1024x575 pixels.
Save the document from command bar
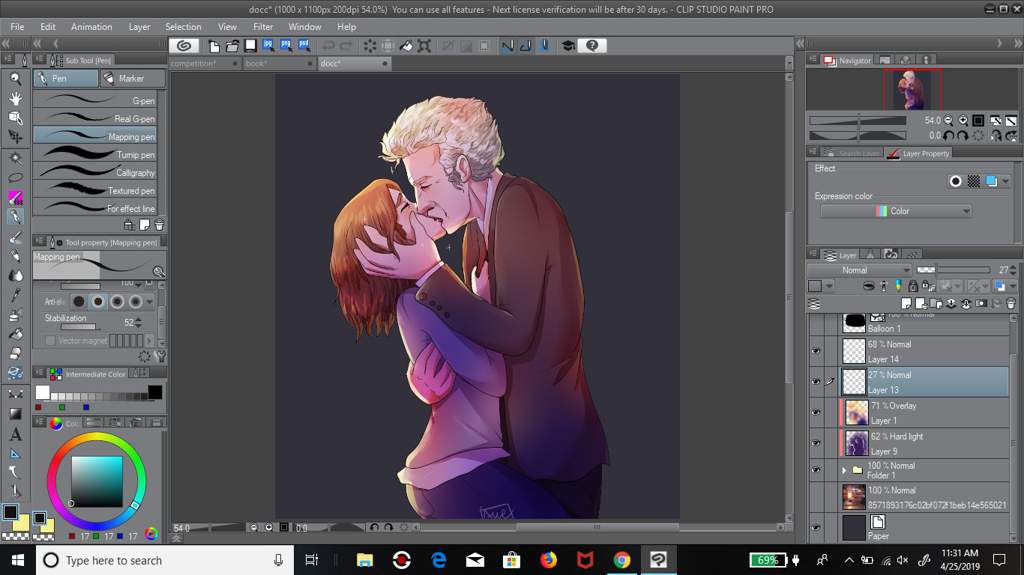click(x=250, y=46)
